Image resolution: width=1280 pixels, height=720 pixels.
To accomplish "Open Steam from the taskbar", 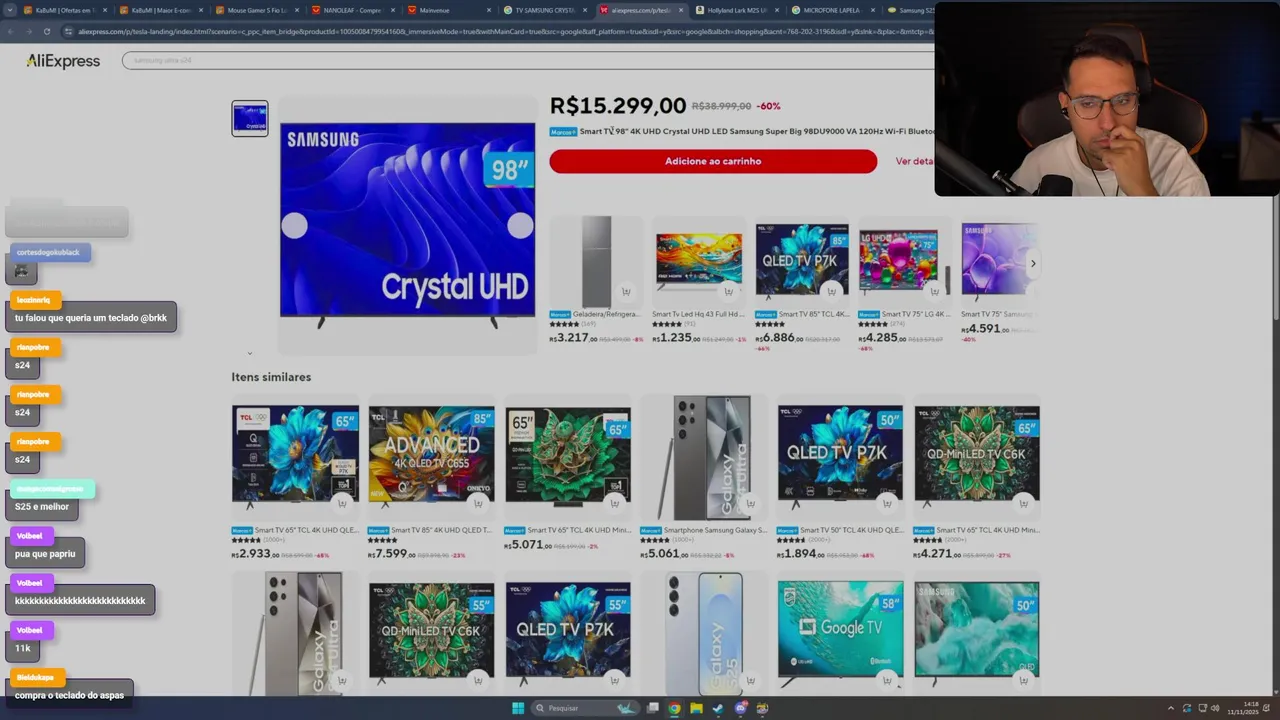I will [x=718, y=708].
